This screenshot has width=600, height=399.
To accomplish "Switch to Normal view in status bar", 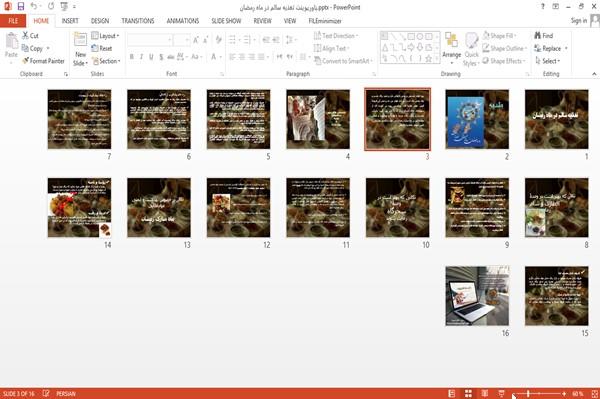I will click(x=452, y=393).
